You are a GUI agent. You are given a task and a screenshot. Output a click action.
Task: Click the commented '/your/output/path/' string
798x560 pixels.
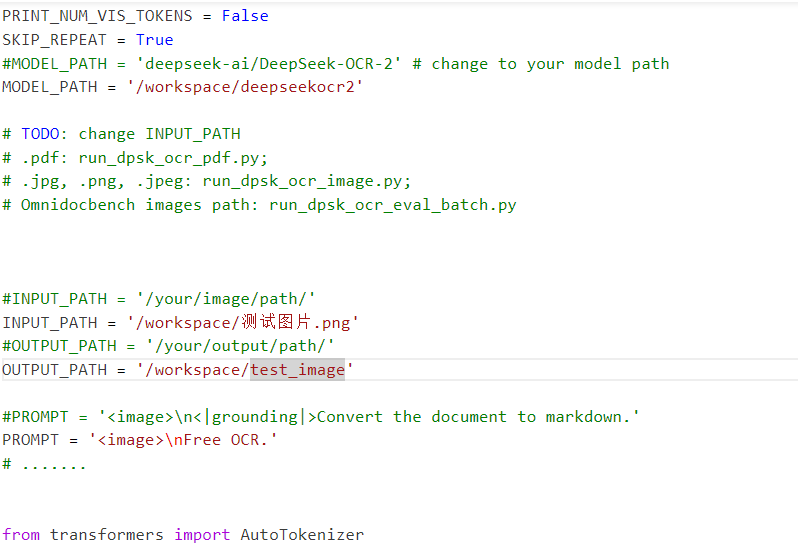(240, 346)
